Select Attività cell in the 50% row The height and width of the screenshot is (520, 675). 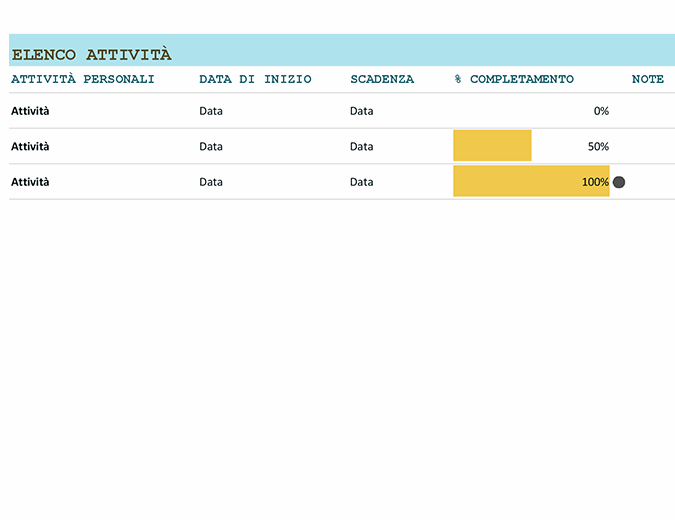tap(30, 146)
